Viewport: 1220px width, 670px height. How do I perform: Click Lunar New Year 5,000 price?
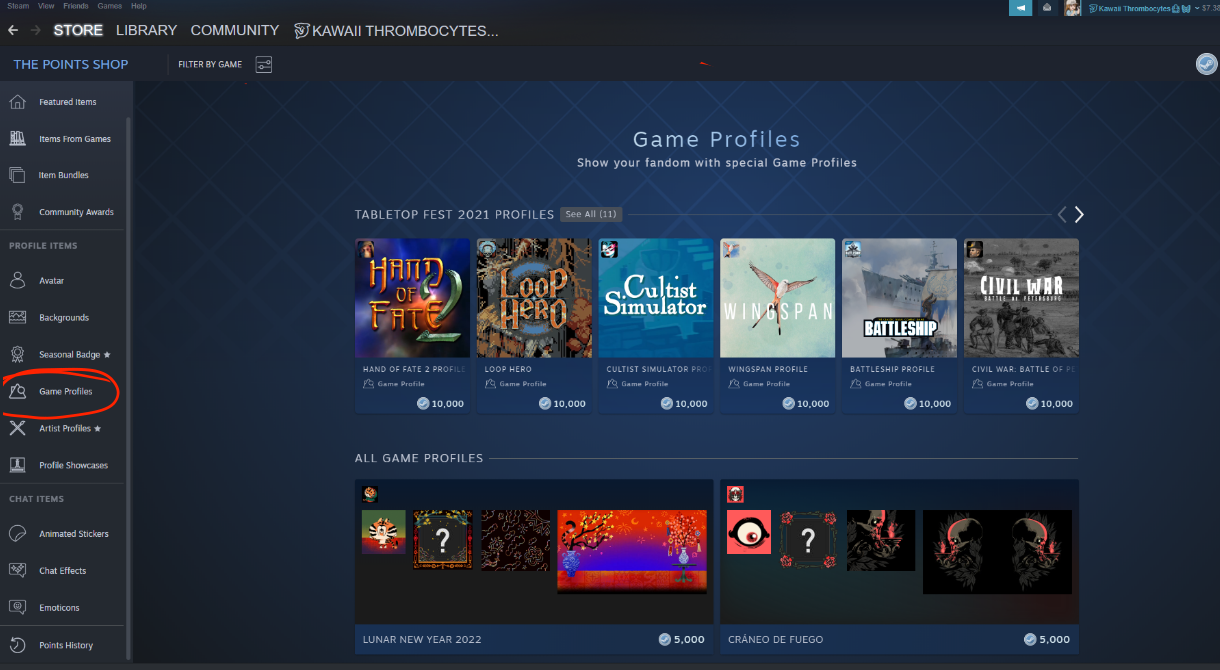(682, 640)
